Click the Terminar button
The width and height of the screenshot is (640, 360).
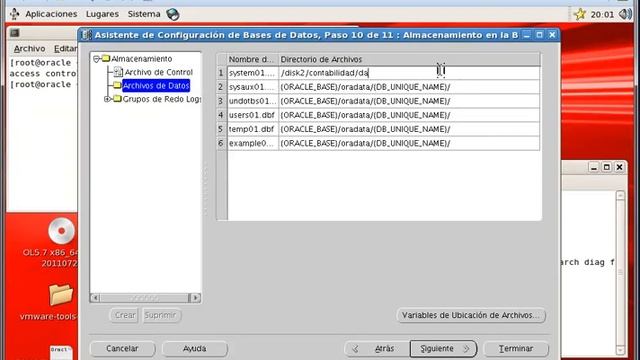click(516, 349)
